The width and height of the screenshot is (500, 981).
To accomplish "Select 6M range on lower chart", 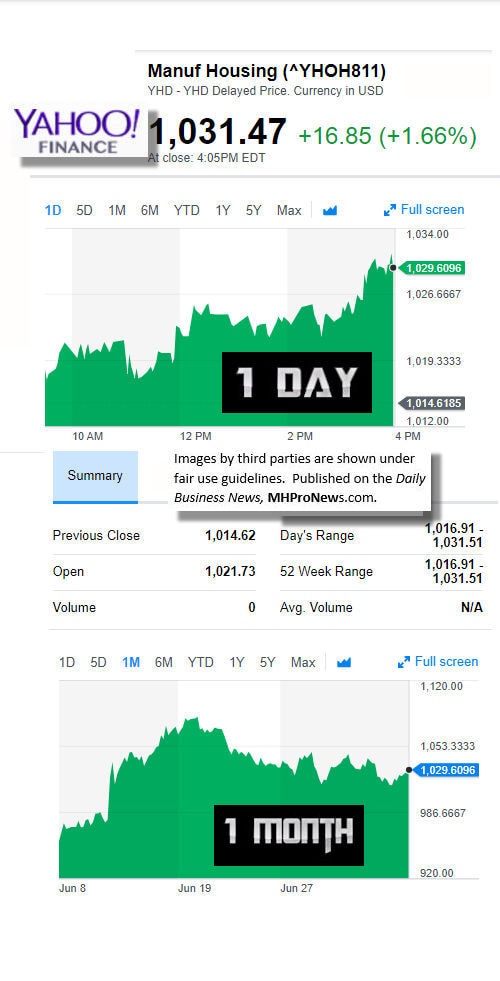I will point(163,663).
